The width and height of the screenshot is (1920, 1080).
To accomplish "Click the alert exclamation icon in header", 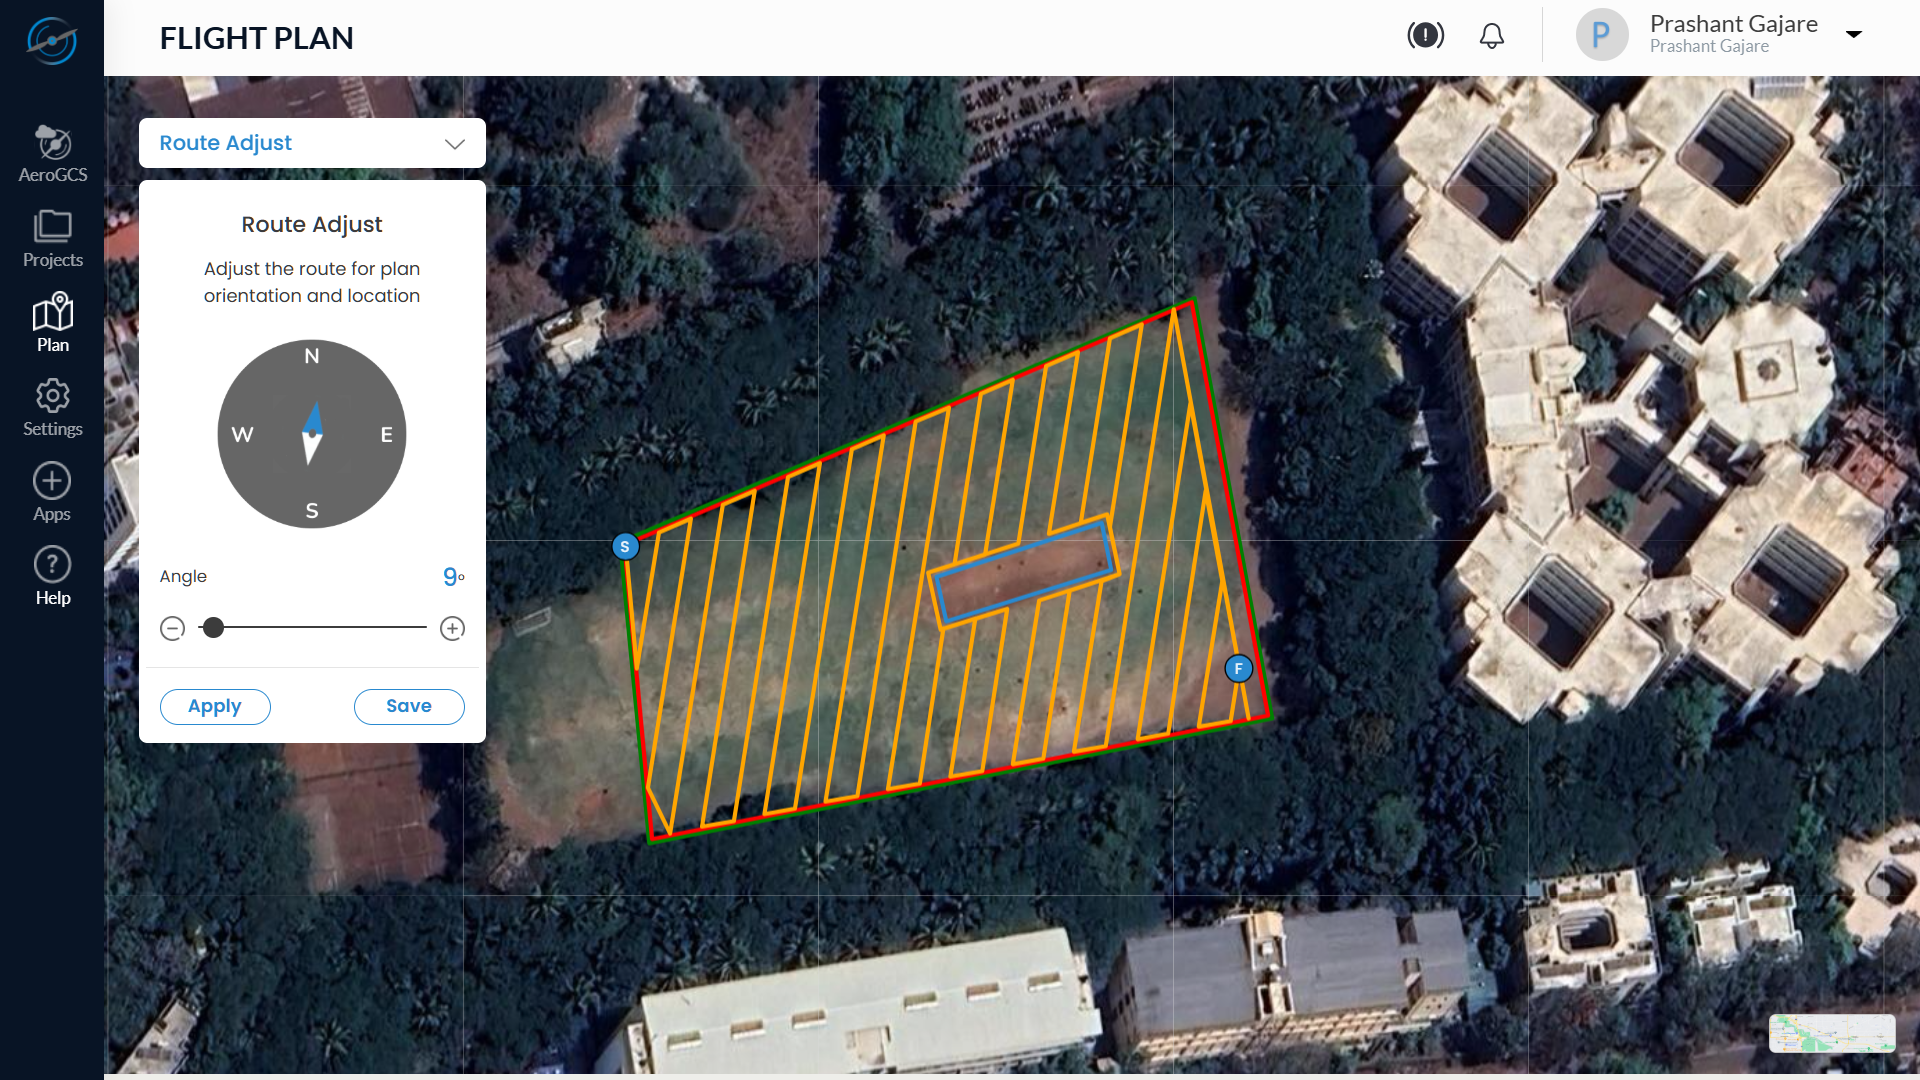I will point(1425,36).
